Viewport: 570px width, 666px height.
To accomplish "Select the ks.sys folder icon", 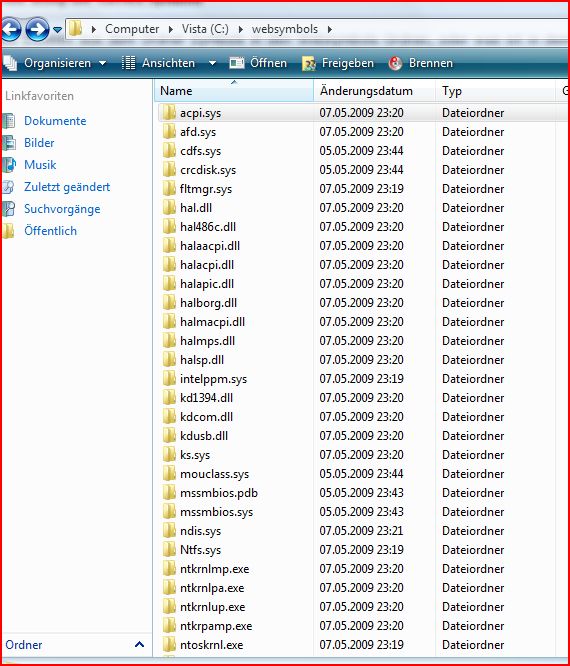I will pyautogui.click(x=169, y=455).
